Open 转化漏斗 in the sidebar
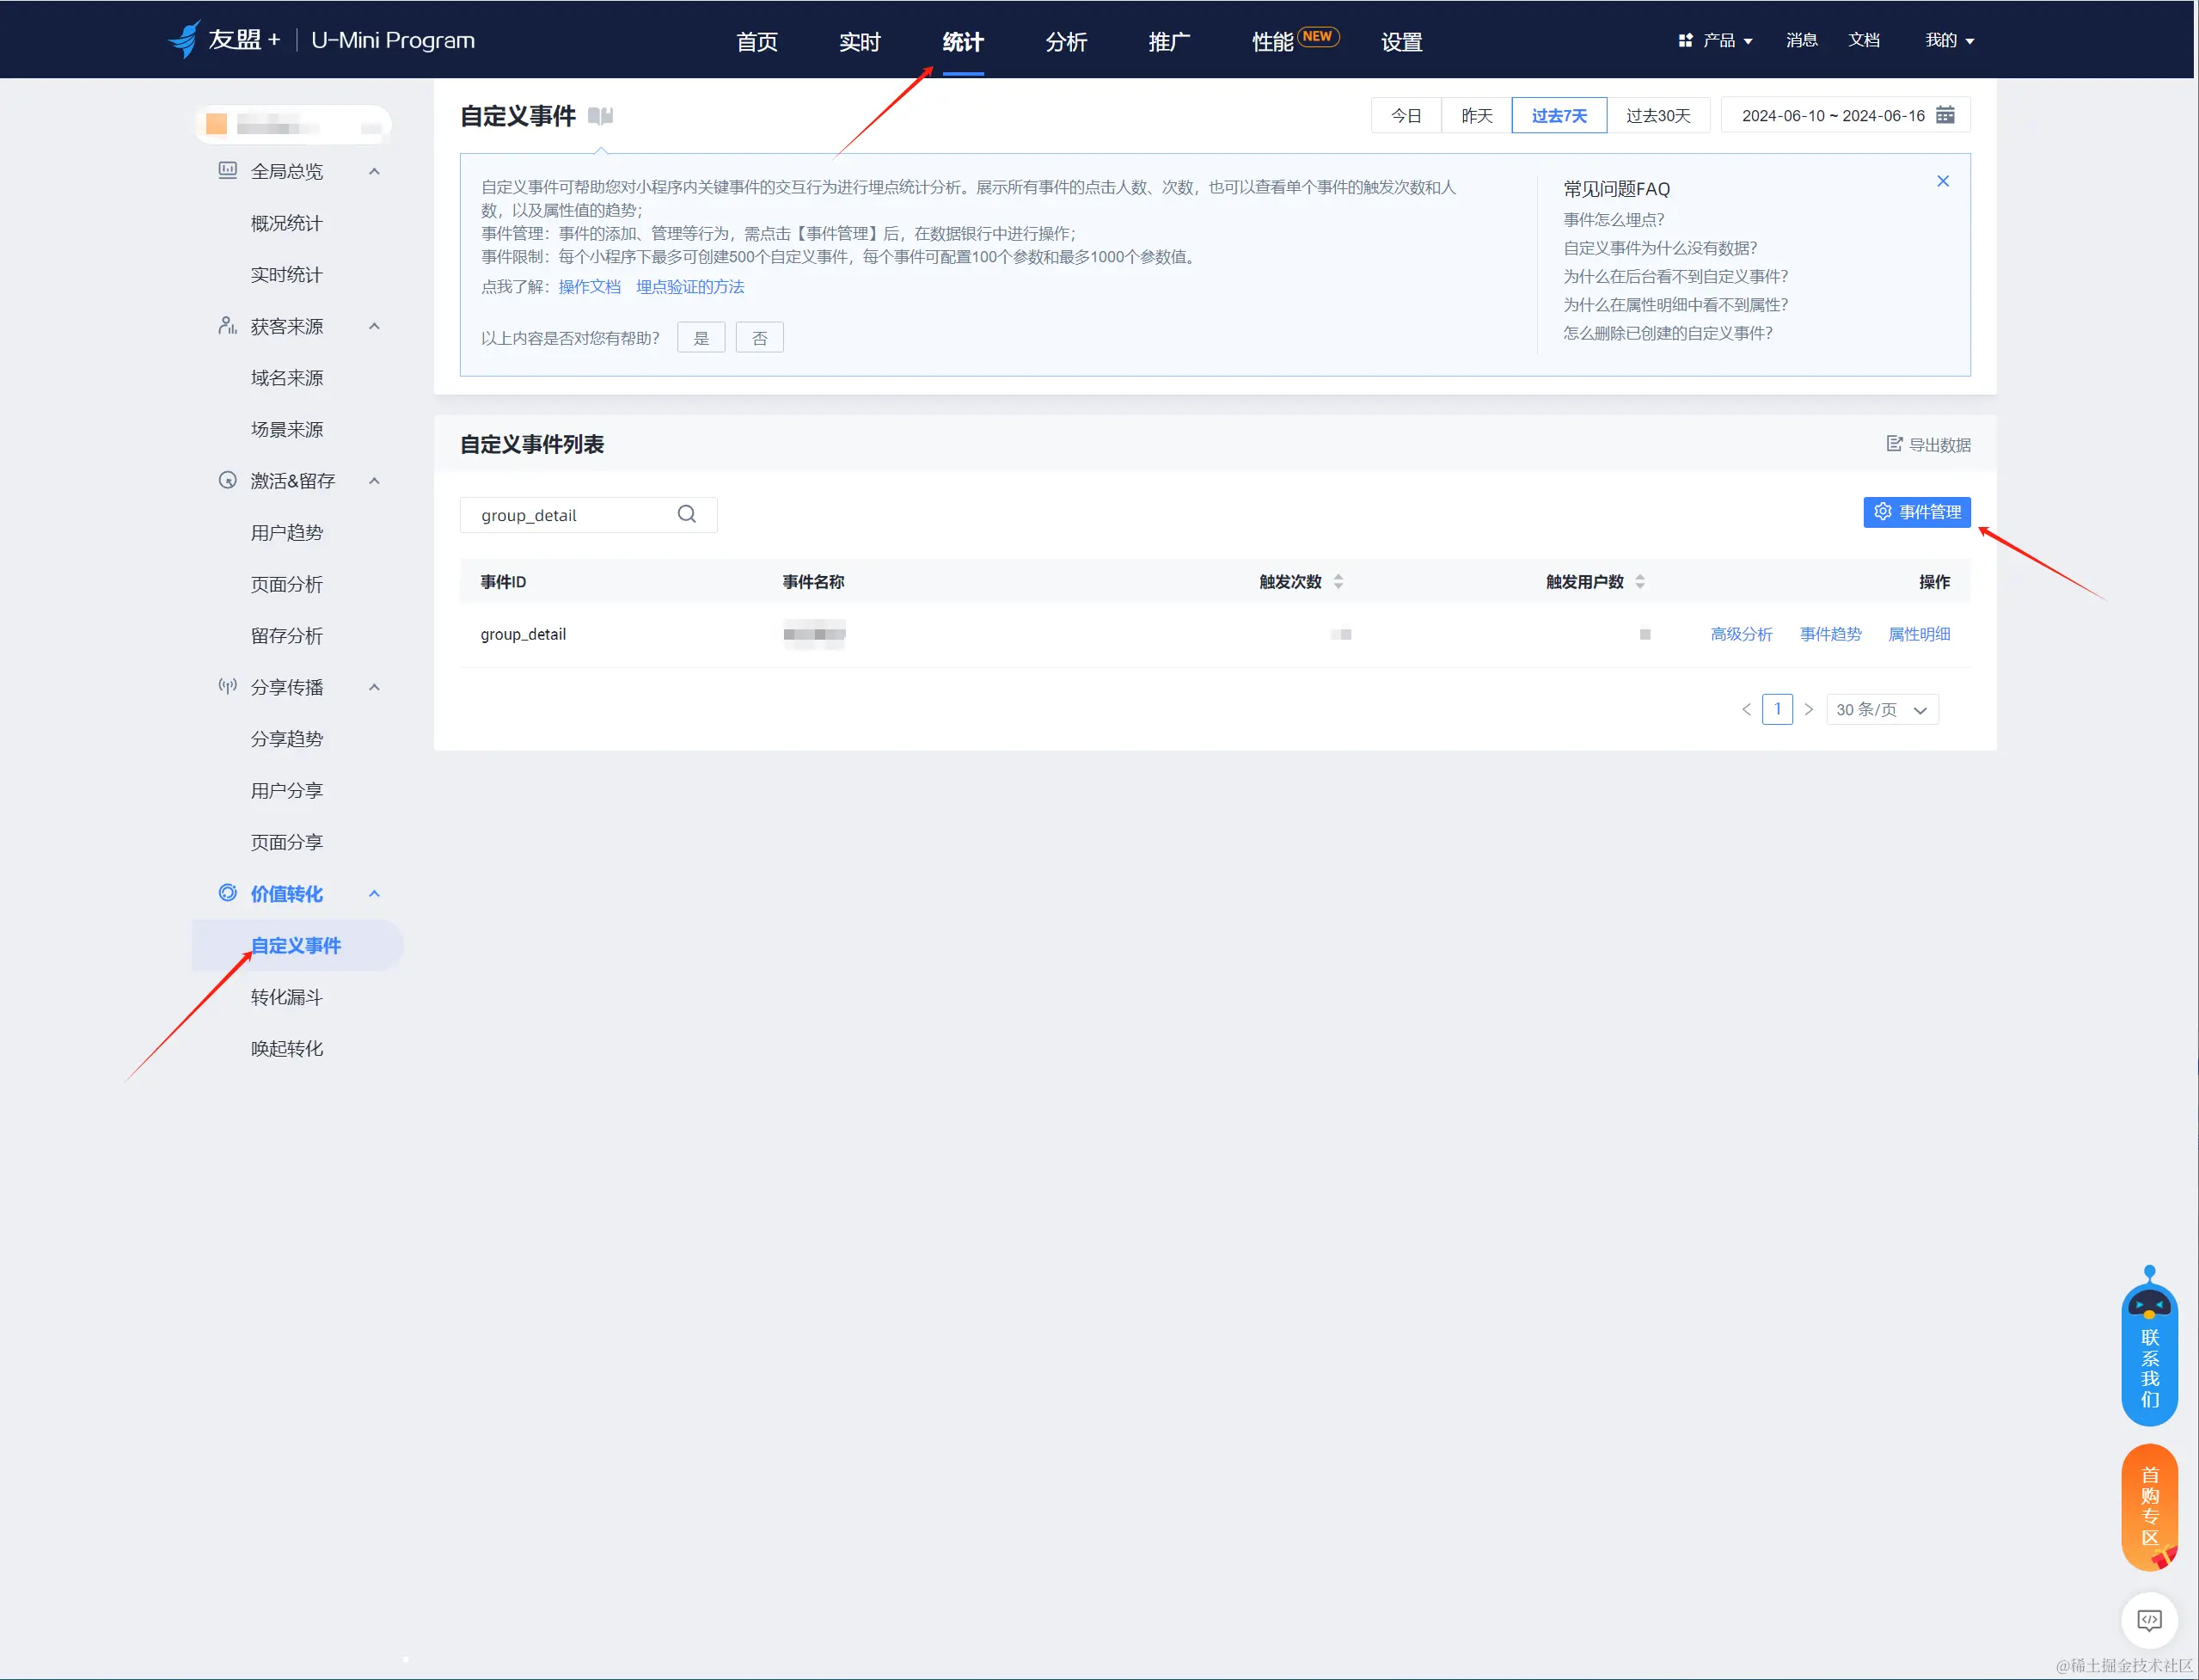Image resolution: width=2199 pixels, height=1680 pixels. (x=287, y=997)
